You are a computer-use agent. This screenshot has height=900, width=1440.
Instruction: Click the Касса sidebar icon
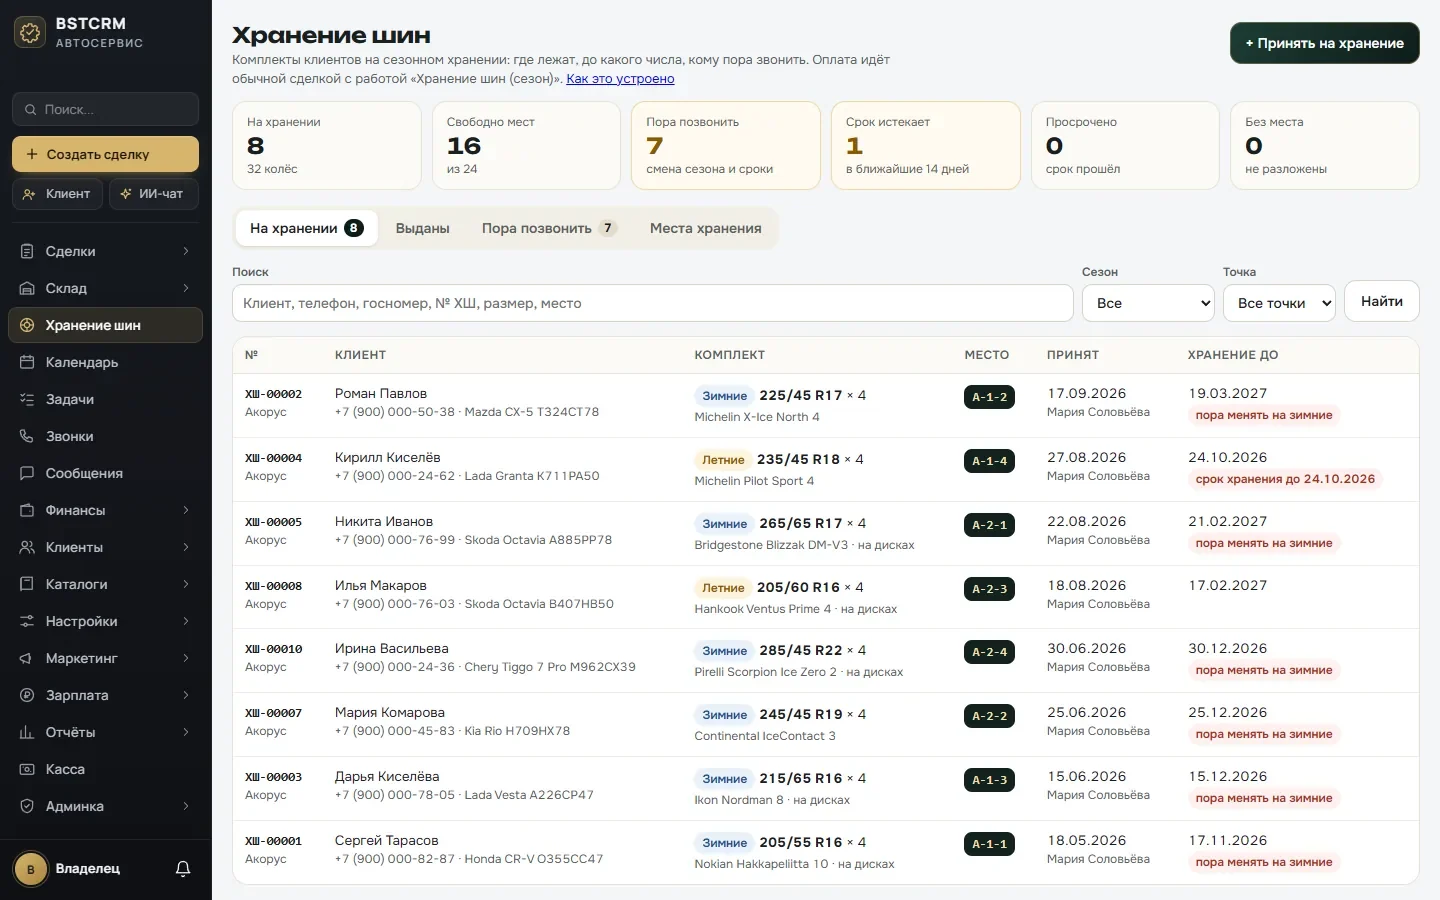[27, 769]
